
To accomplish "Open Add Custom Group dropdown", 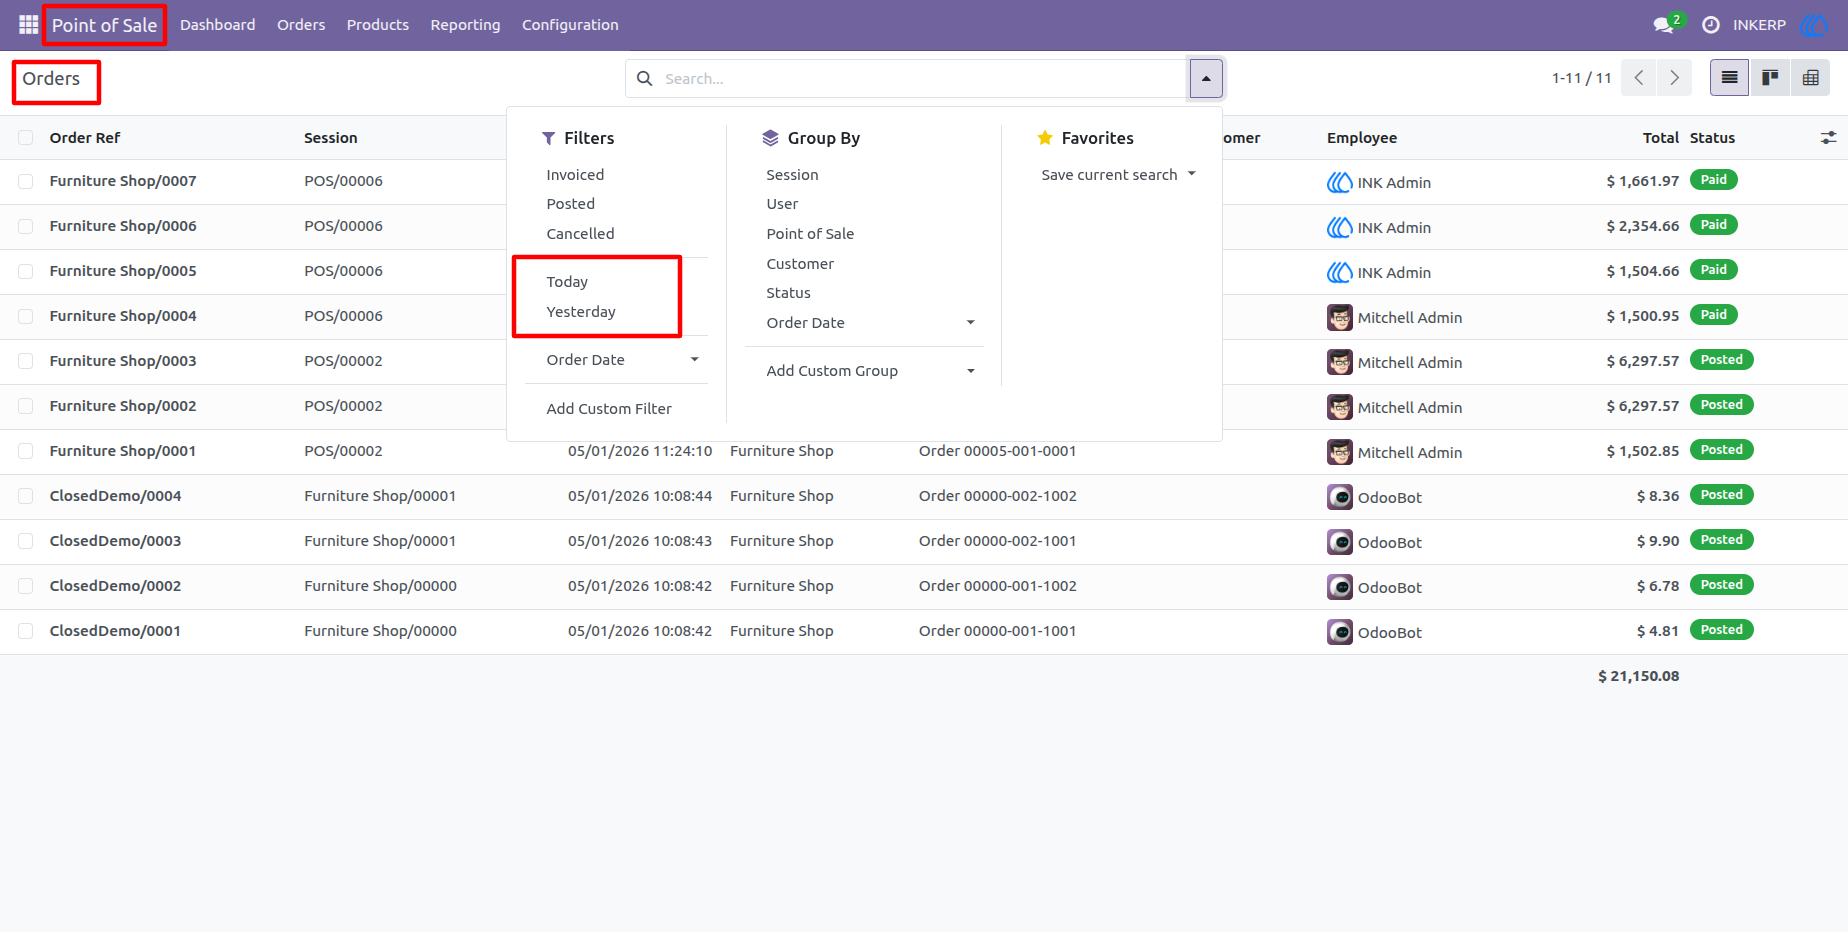I will (x=870, y=371).
